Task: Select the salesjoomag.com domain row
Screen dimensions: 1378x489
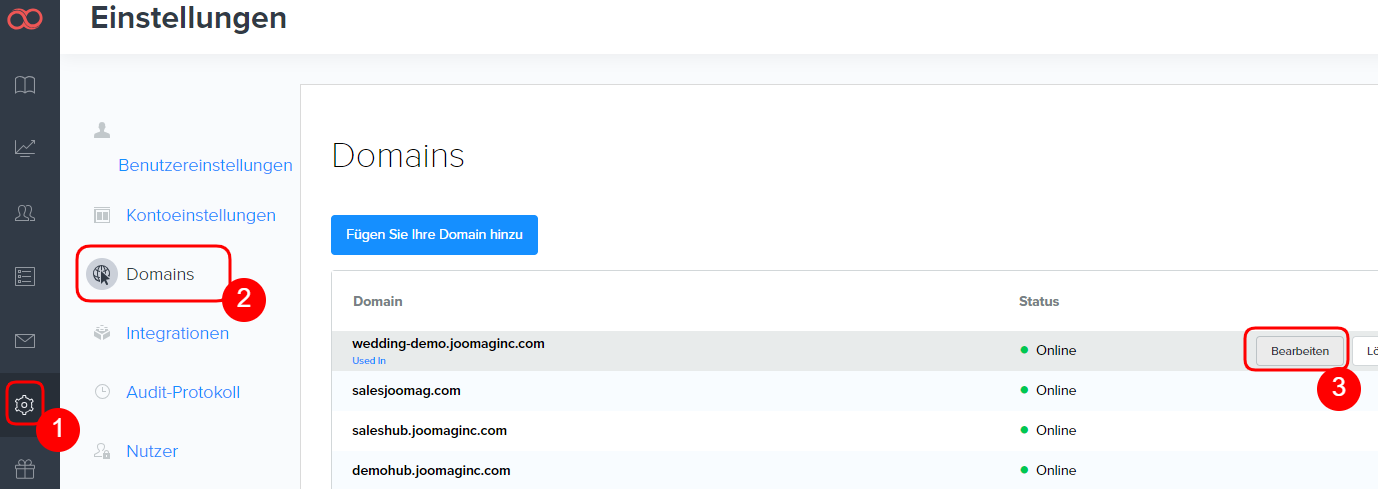Action: point(406,390)
